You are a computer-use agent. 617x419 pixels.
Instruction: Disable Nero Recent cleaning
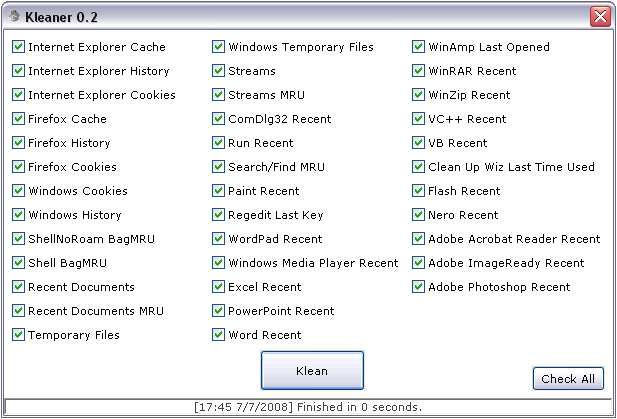coord(418,215)
